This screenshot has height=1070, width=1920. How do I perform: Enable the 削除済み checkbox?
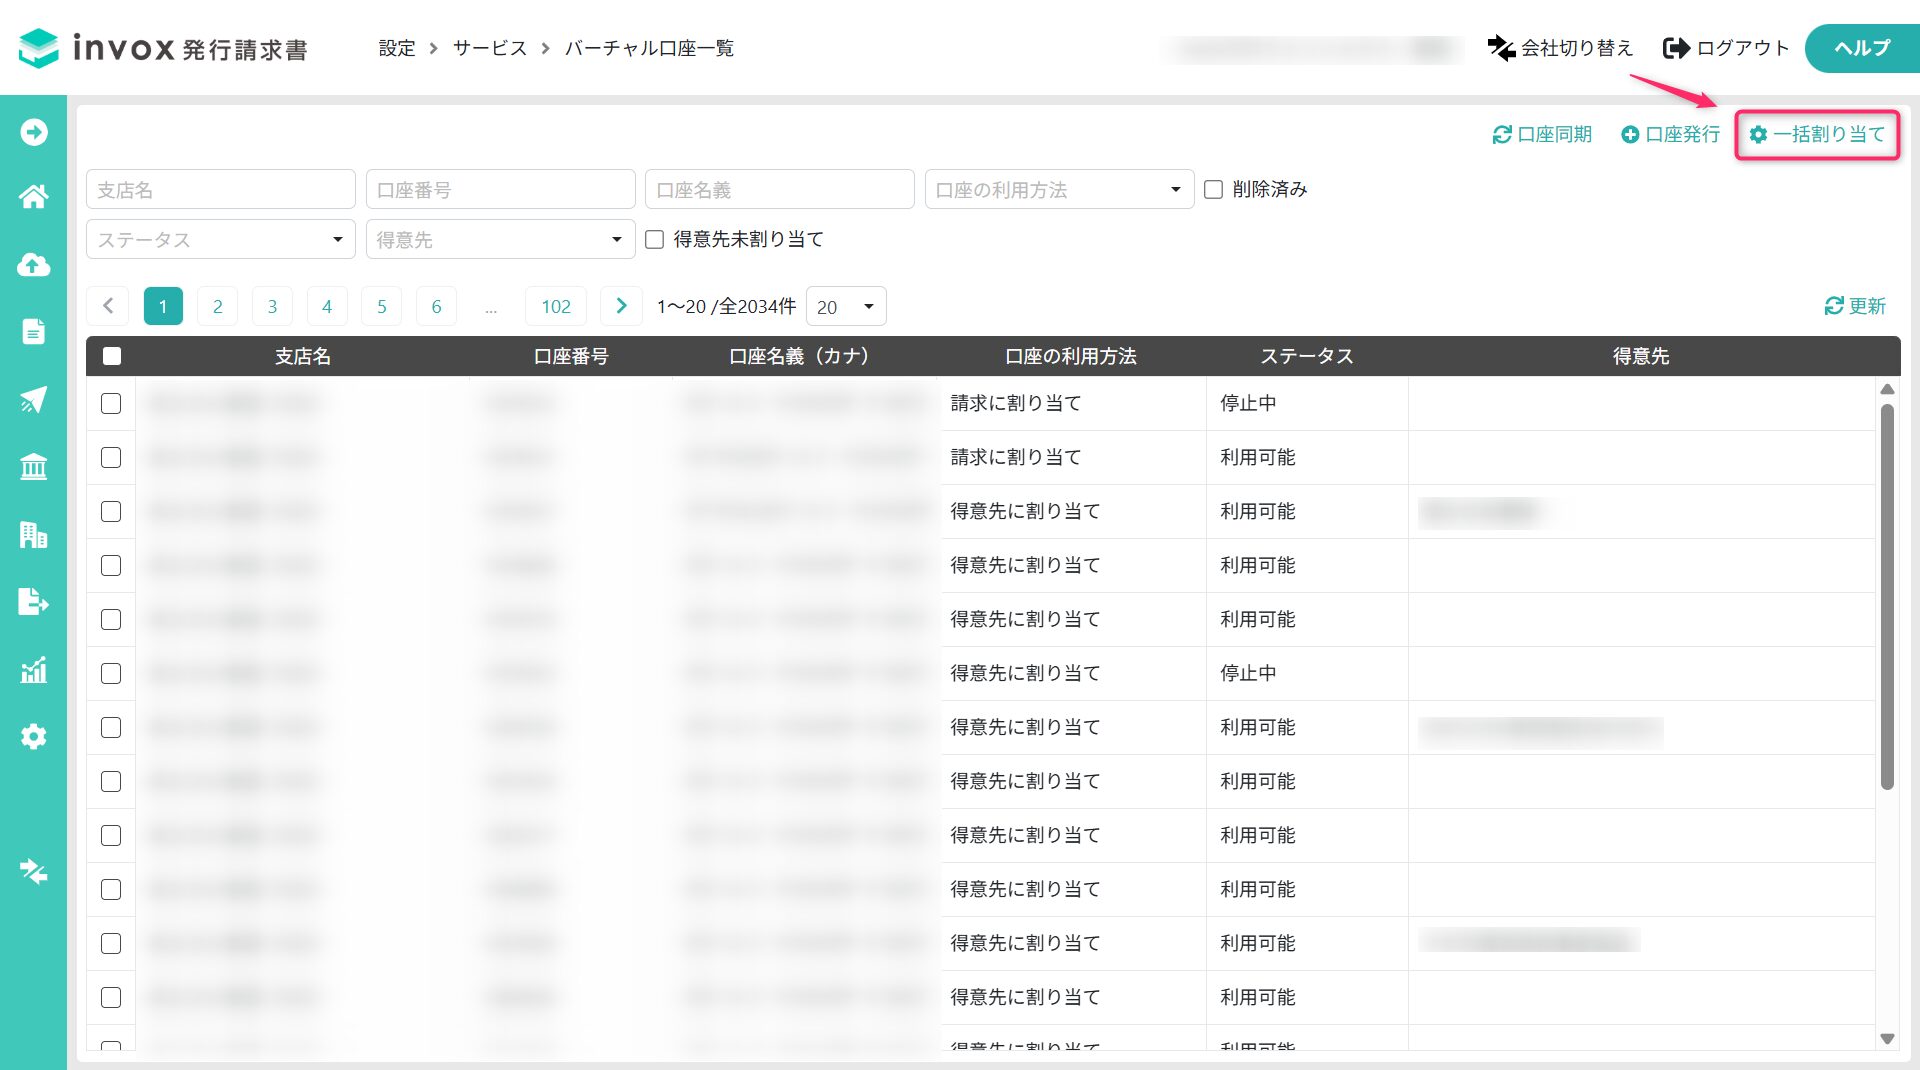click(x=1213, y=189)
